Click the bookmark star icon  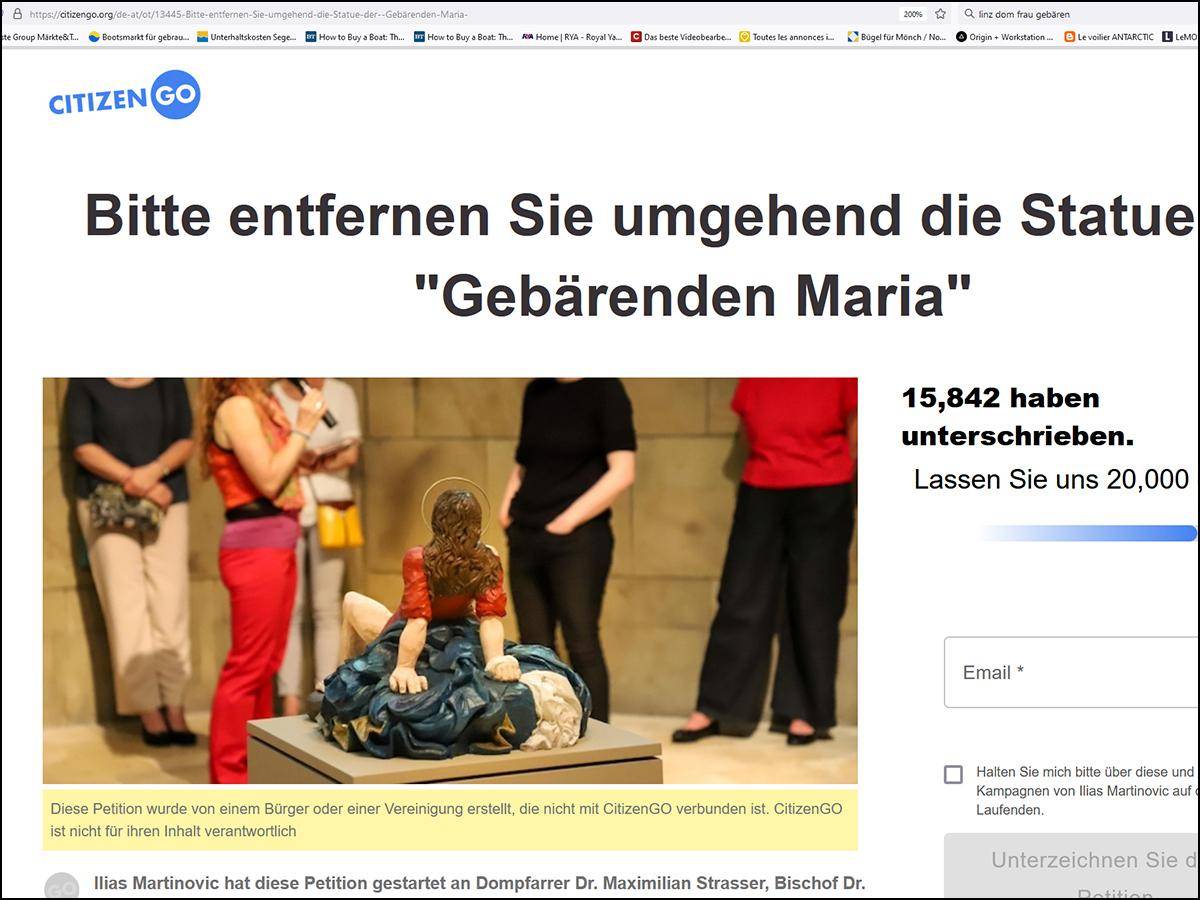tap(940, 14)
